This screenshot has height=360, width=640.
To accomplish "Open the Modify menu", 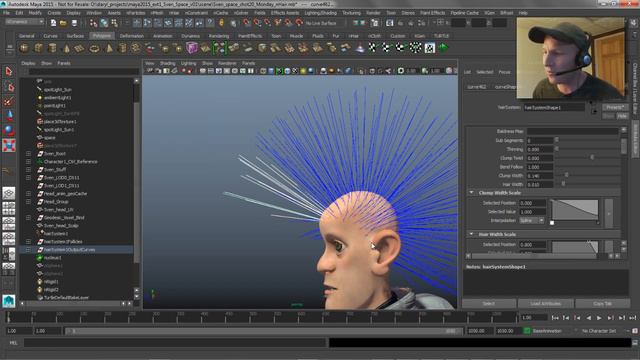I will [35, 13].
